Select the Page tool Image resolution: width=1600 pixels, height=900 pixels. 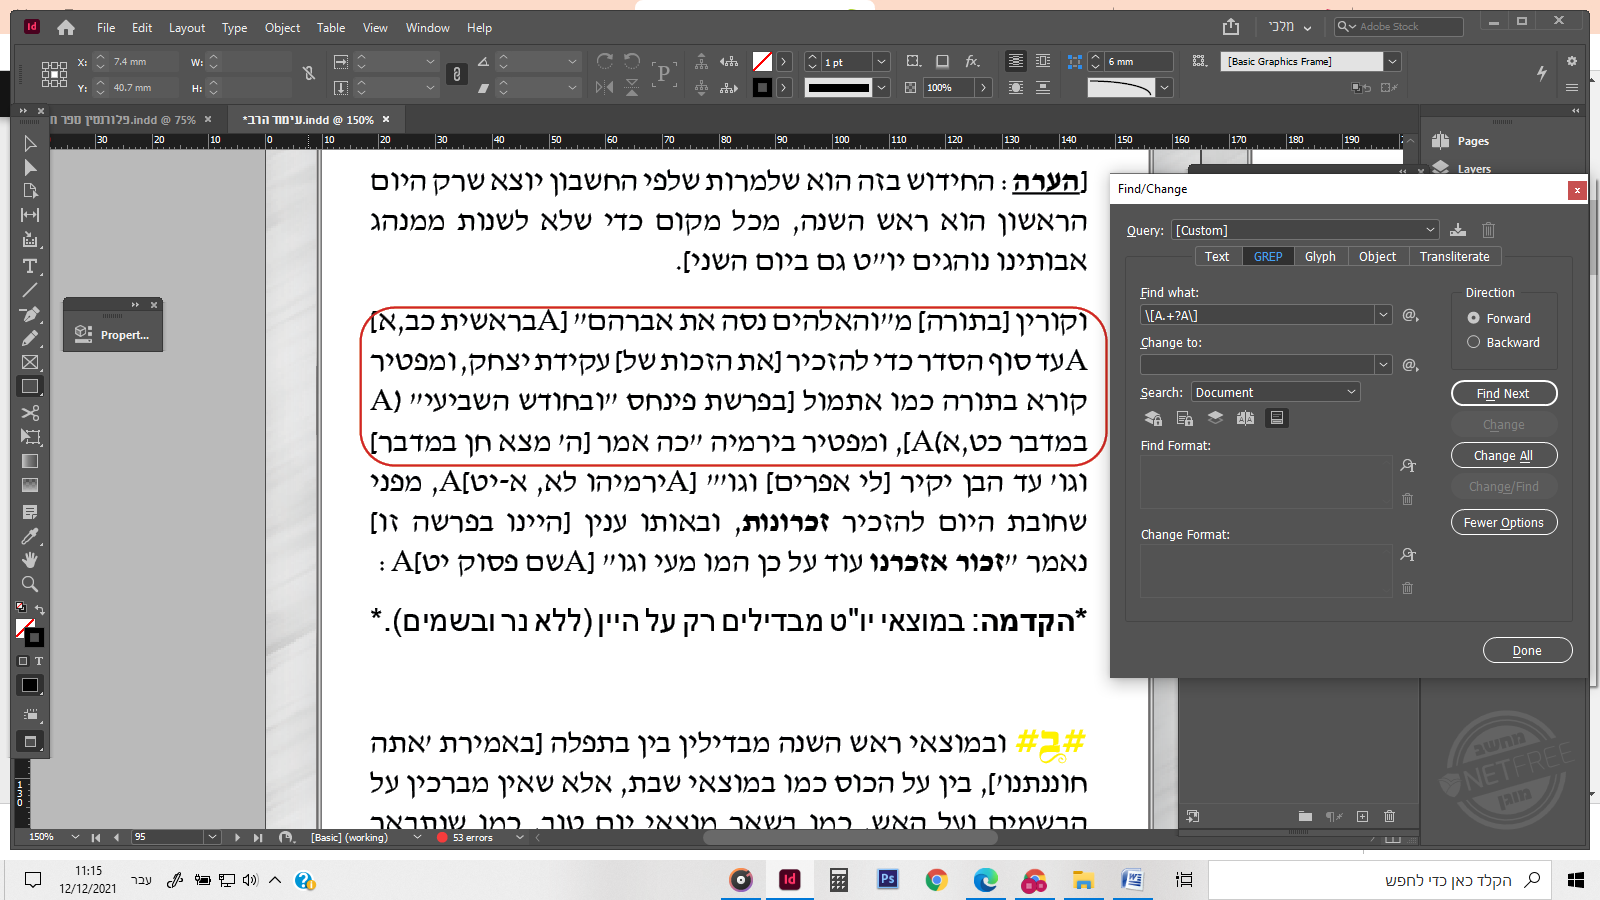30,191
